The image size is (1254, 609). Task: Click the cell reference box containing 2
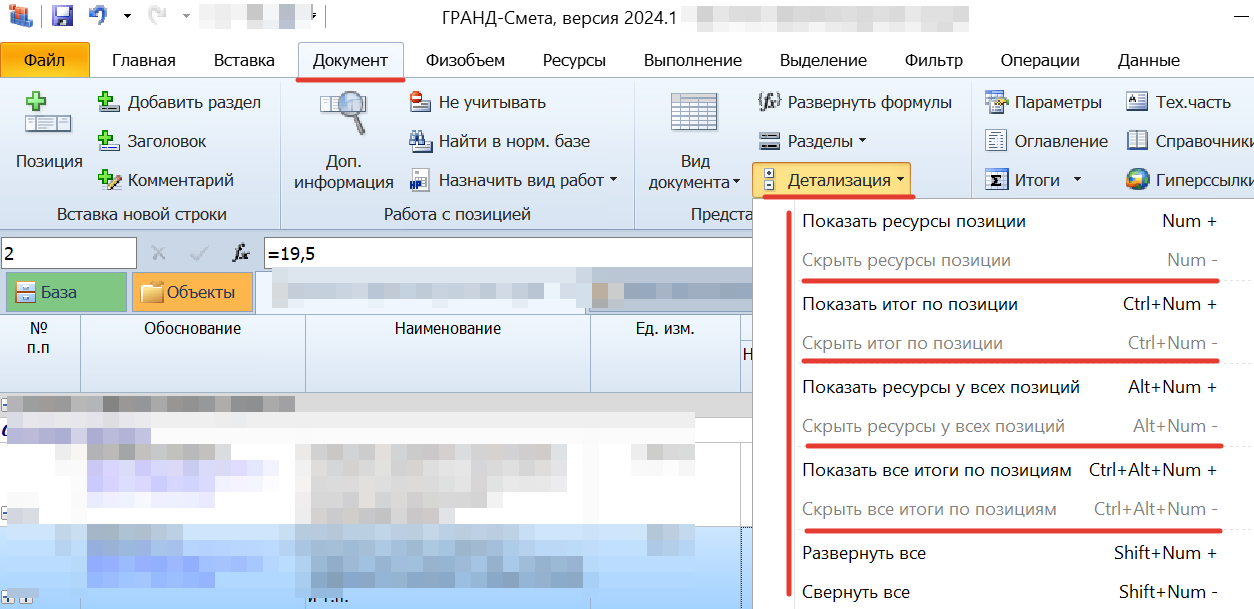coord(69,254)
